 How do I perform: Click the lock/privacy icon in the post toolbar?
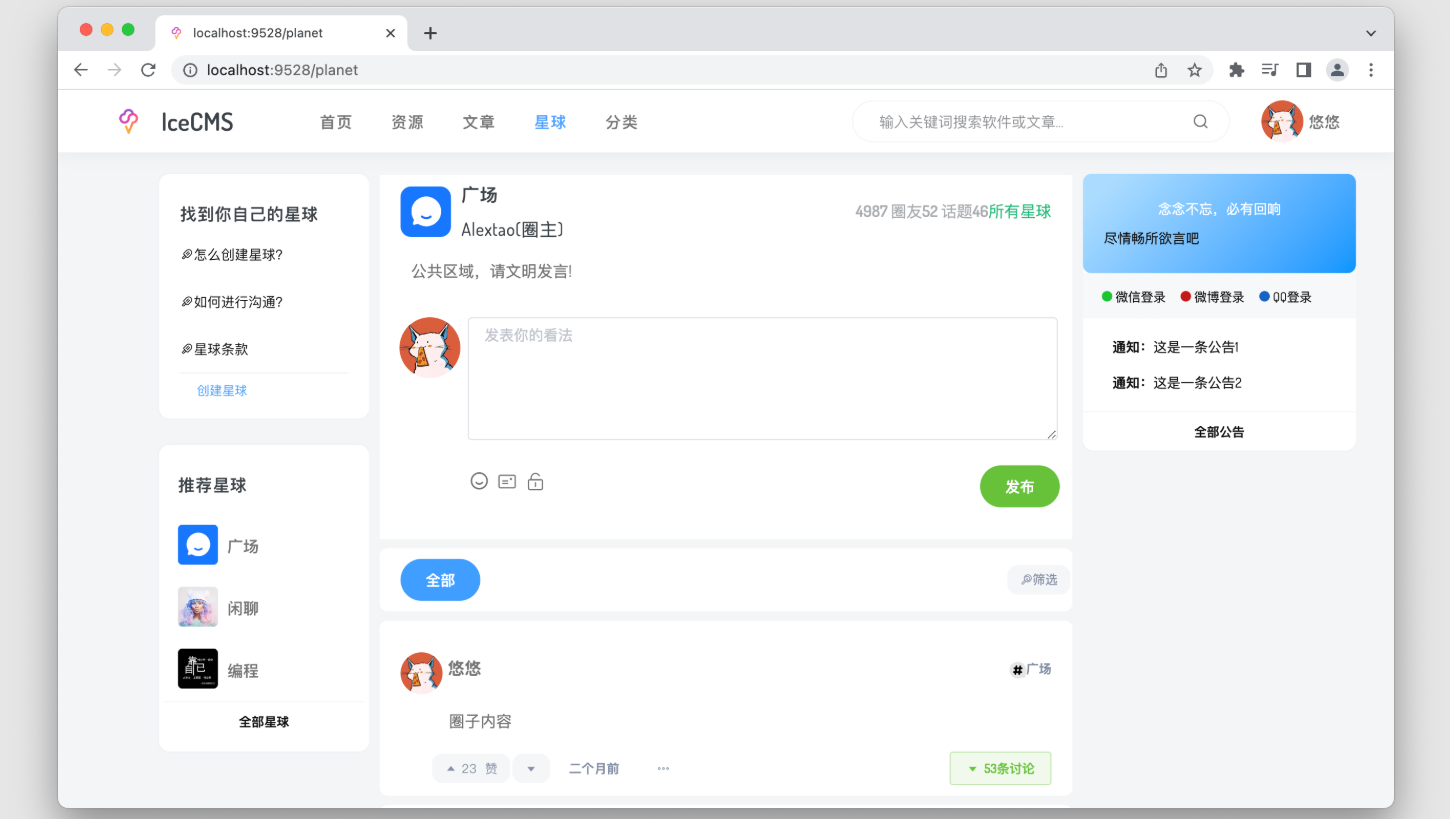click(535, 481)
